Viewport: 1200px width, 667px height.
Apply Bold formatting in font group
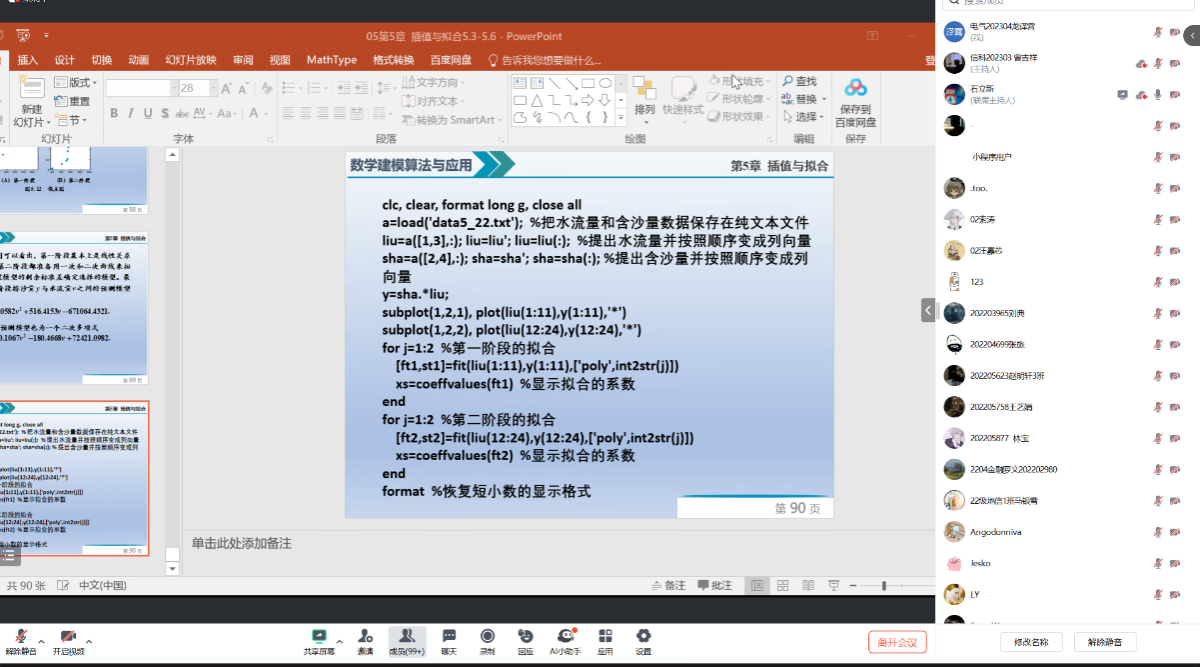[x=114, y=113]
